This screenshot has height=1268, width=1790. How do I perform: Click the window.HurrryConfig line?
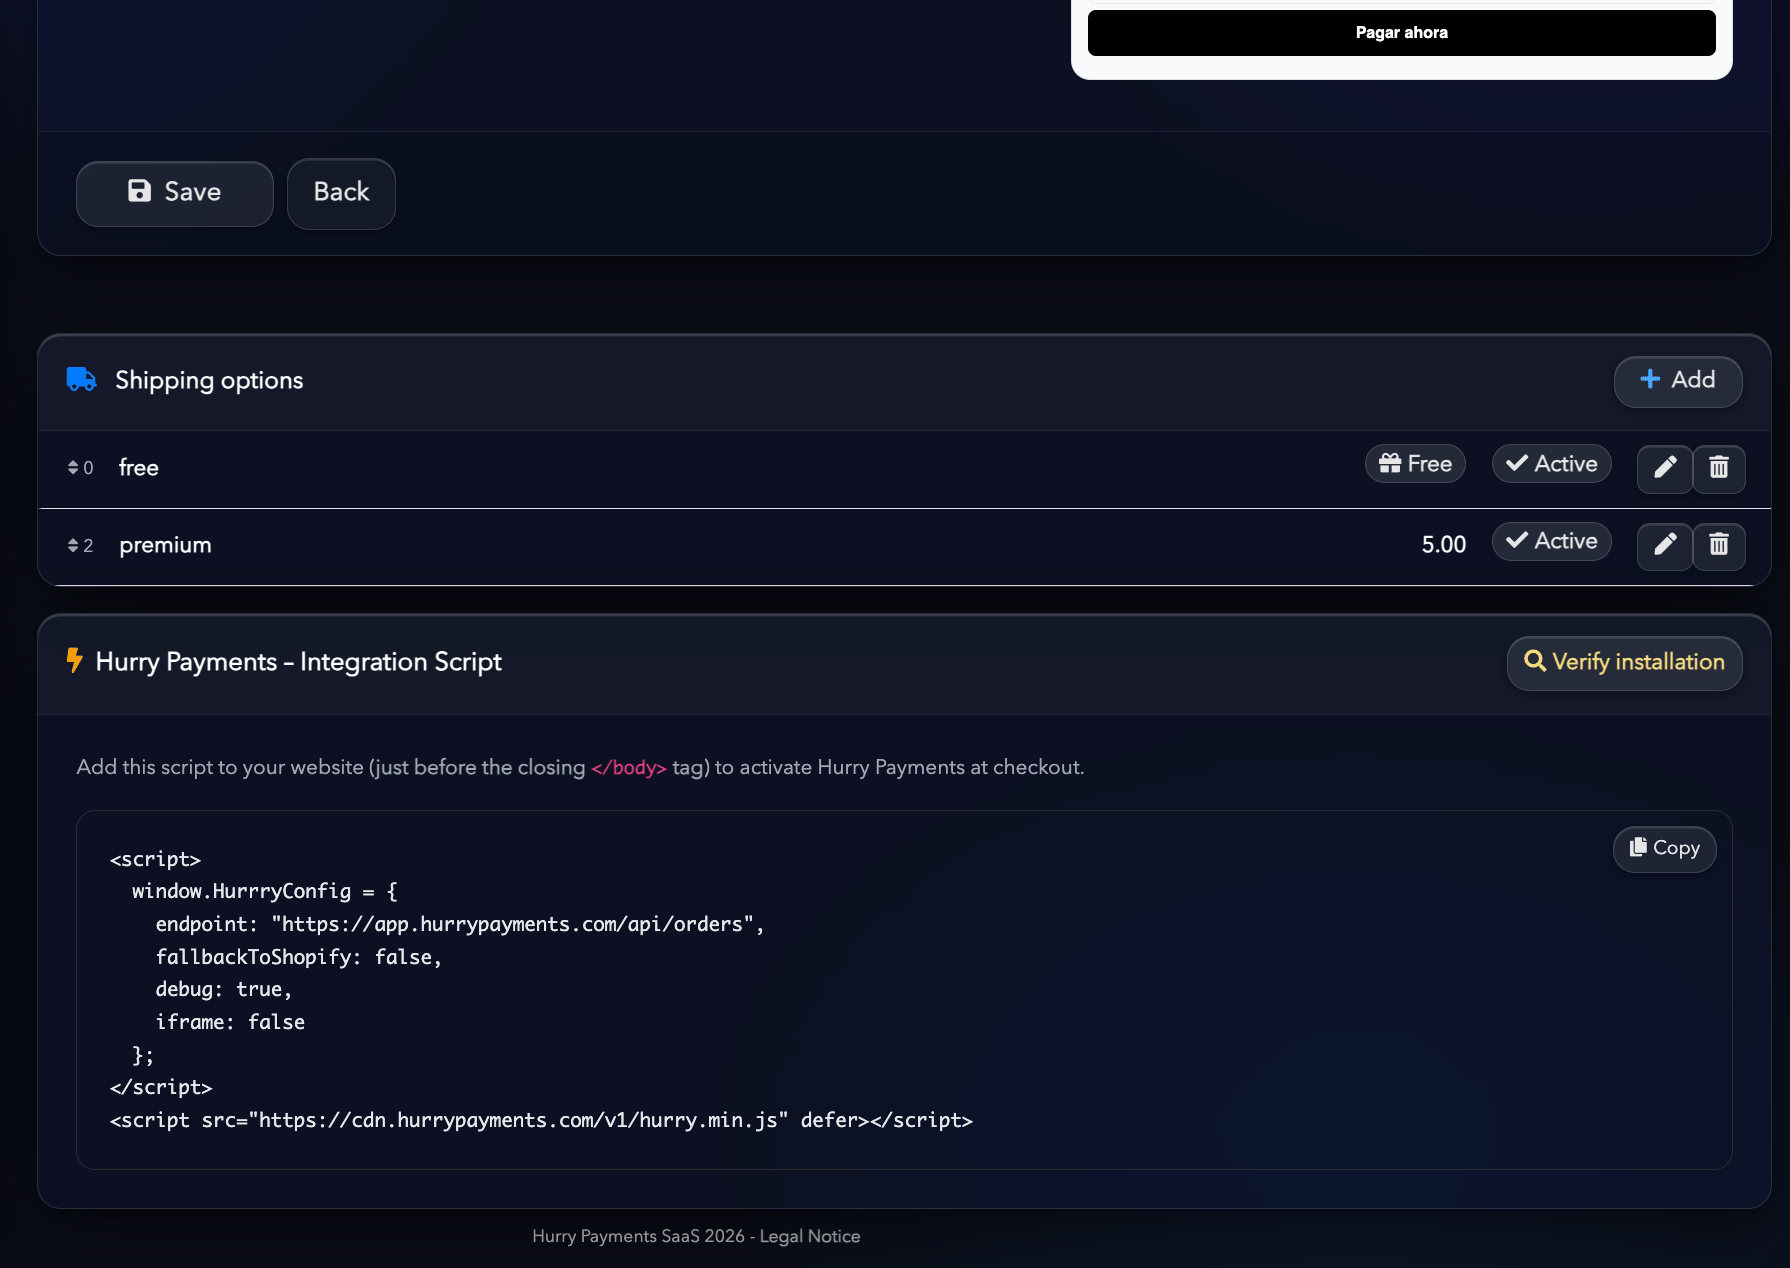click(265, 892)
